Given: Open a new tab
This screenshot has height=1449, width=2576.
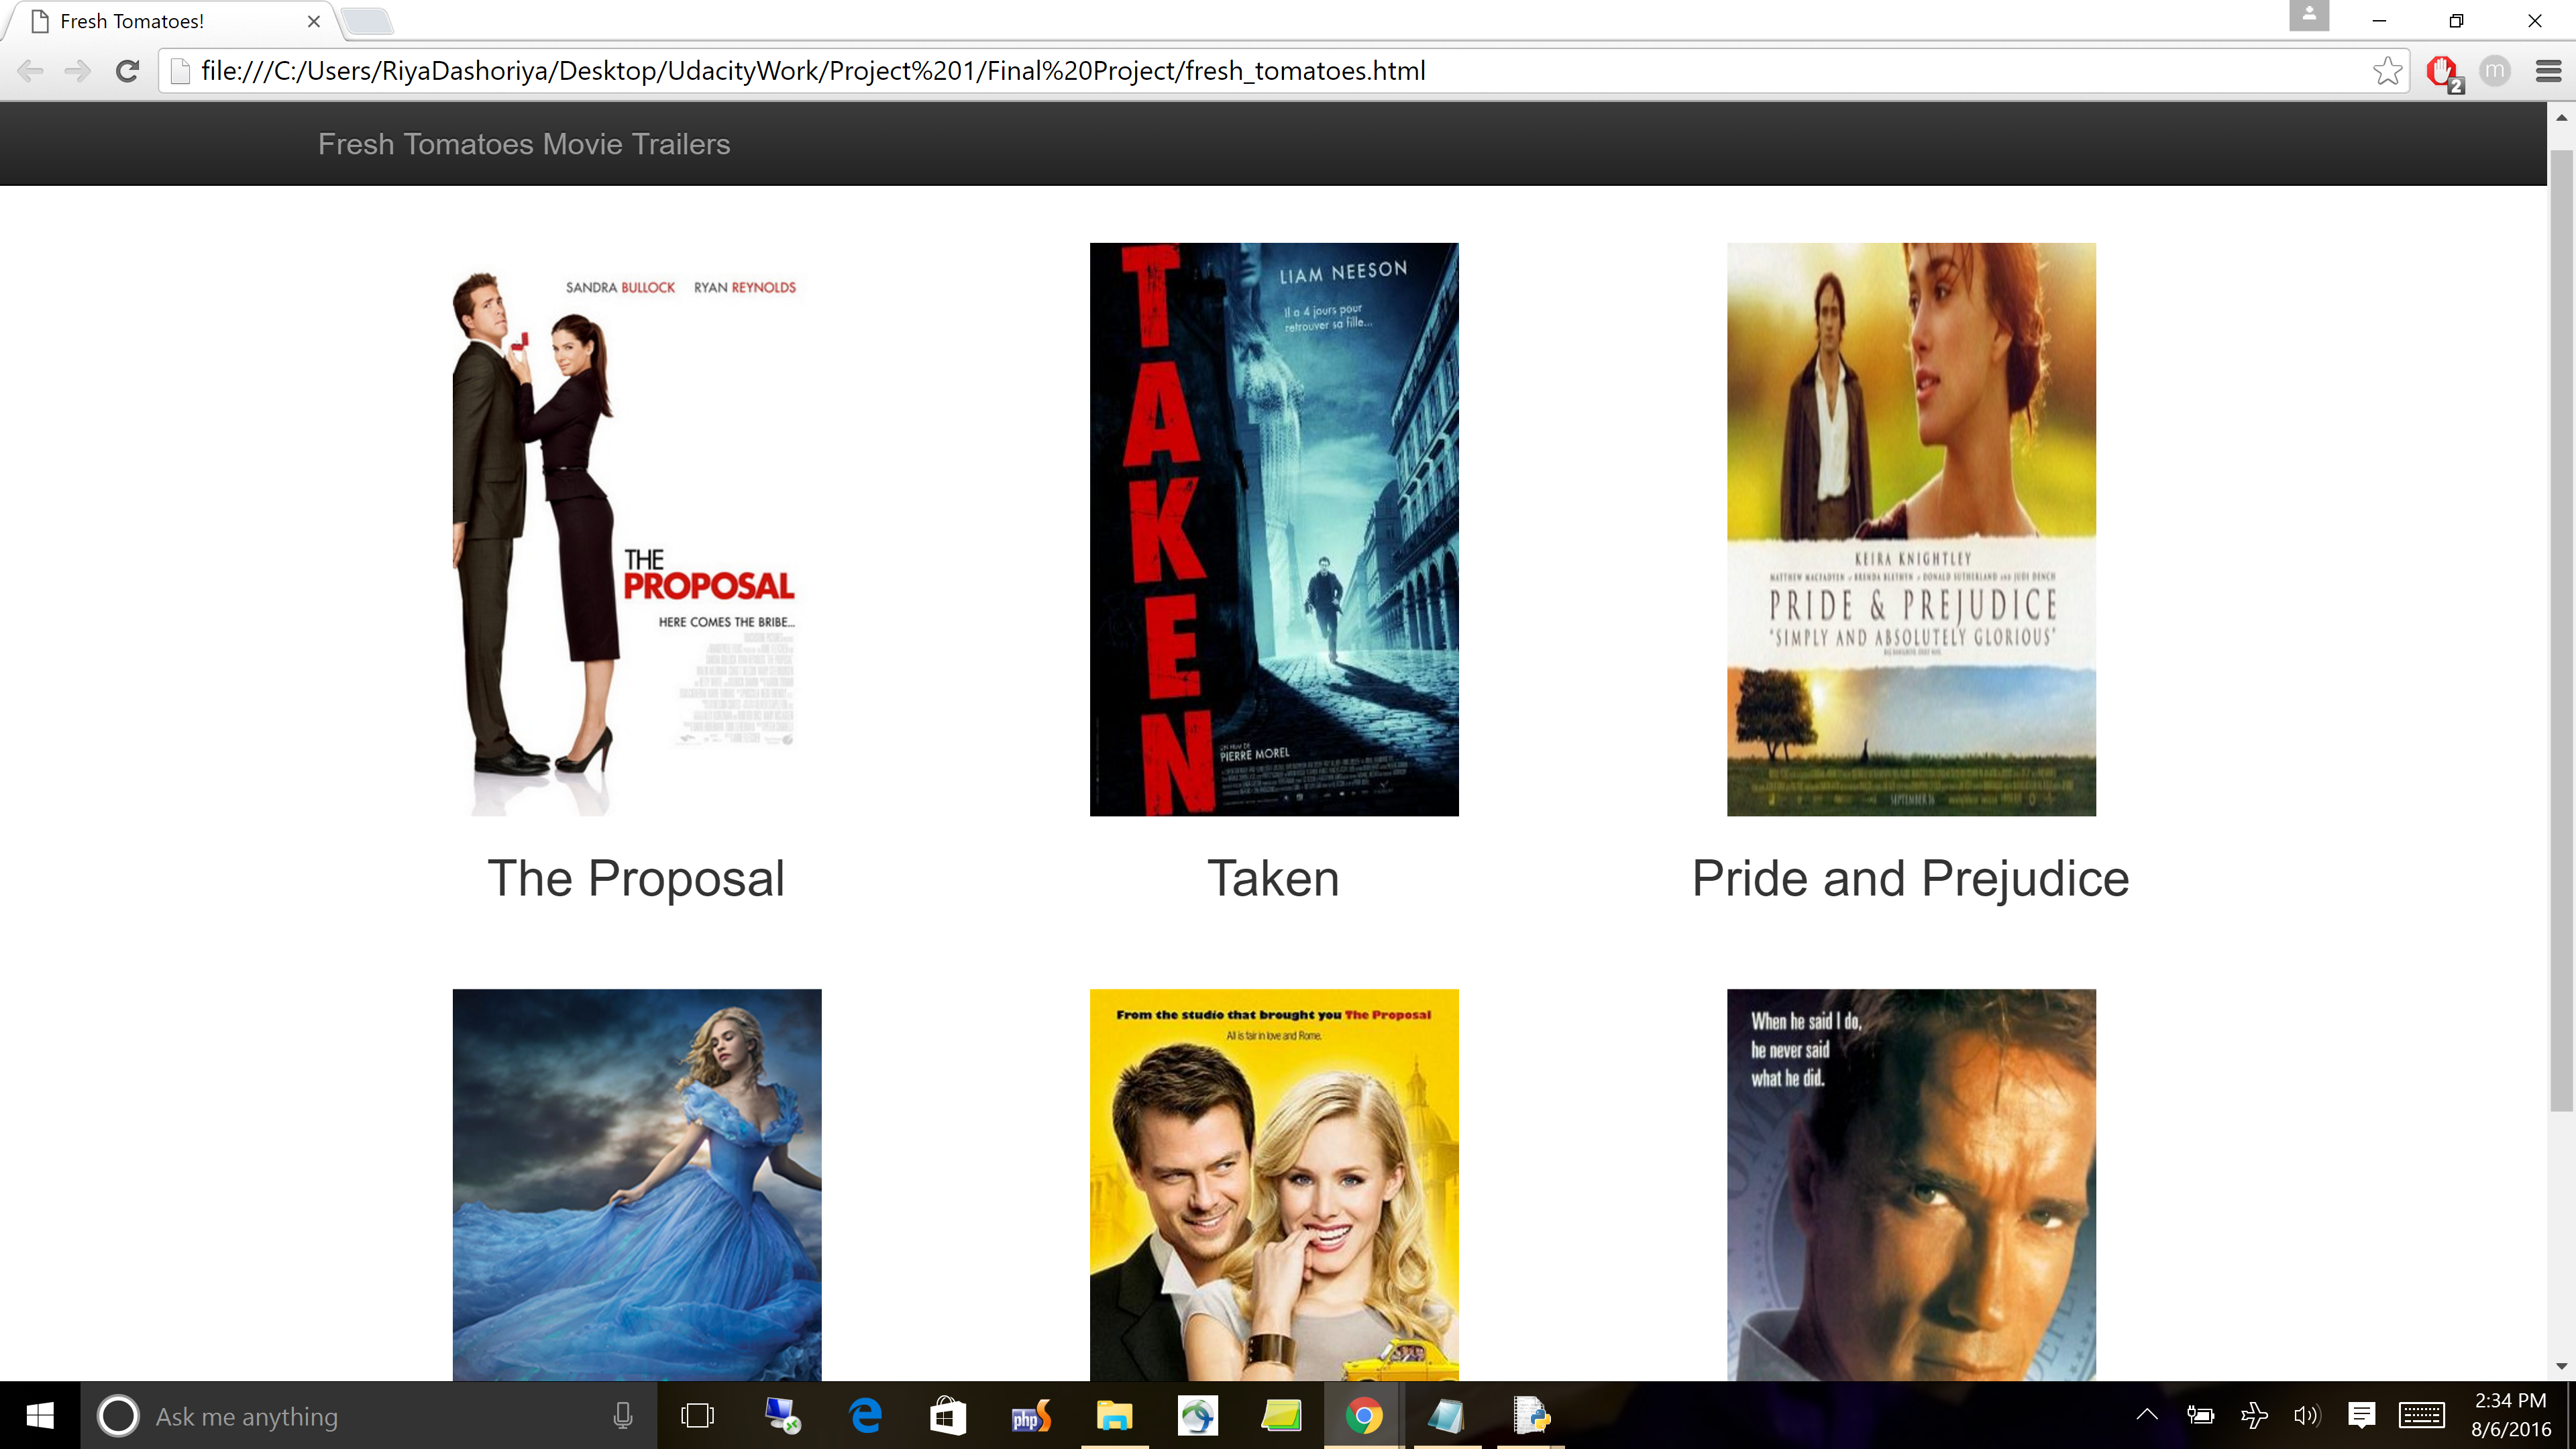Looking at the screenshot, I should click(368, 21).
